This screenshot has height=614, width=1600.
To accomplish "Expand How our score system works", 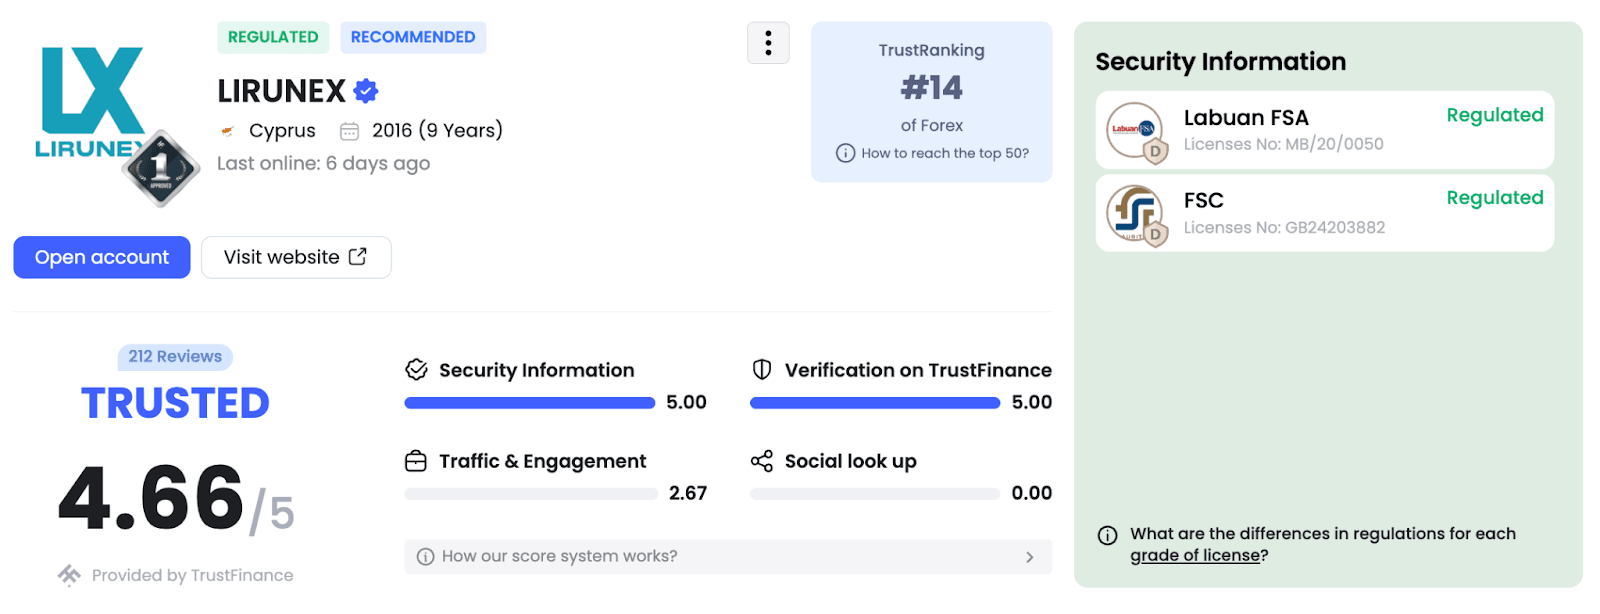I will tap(728, 557).
